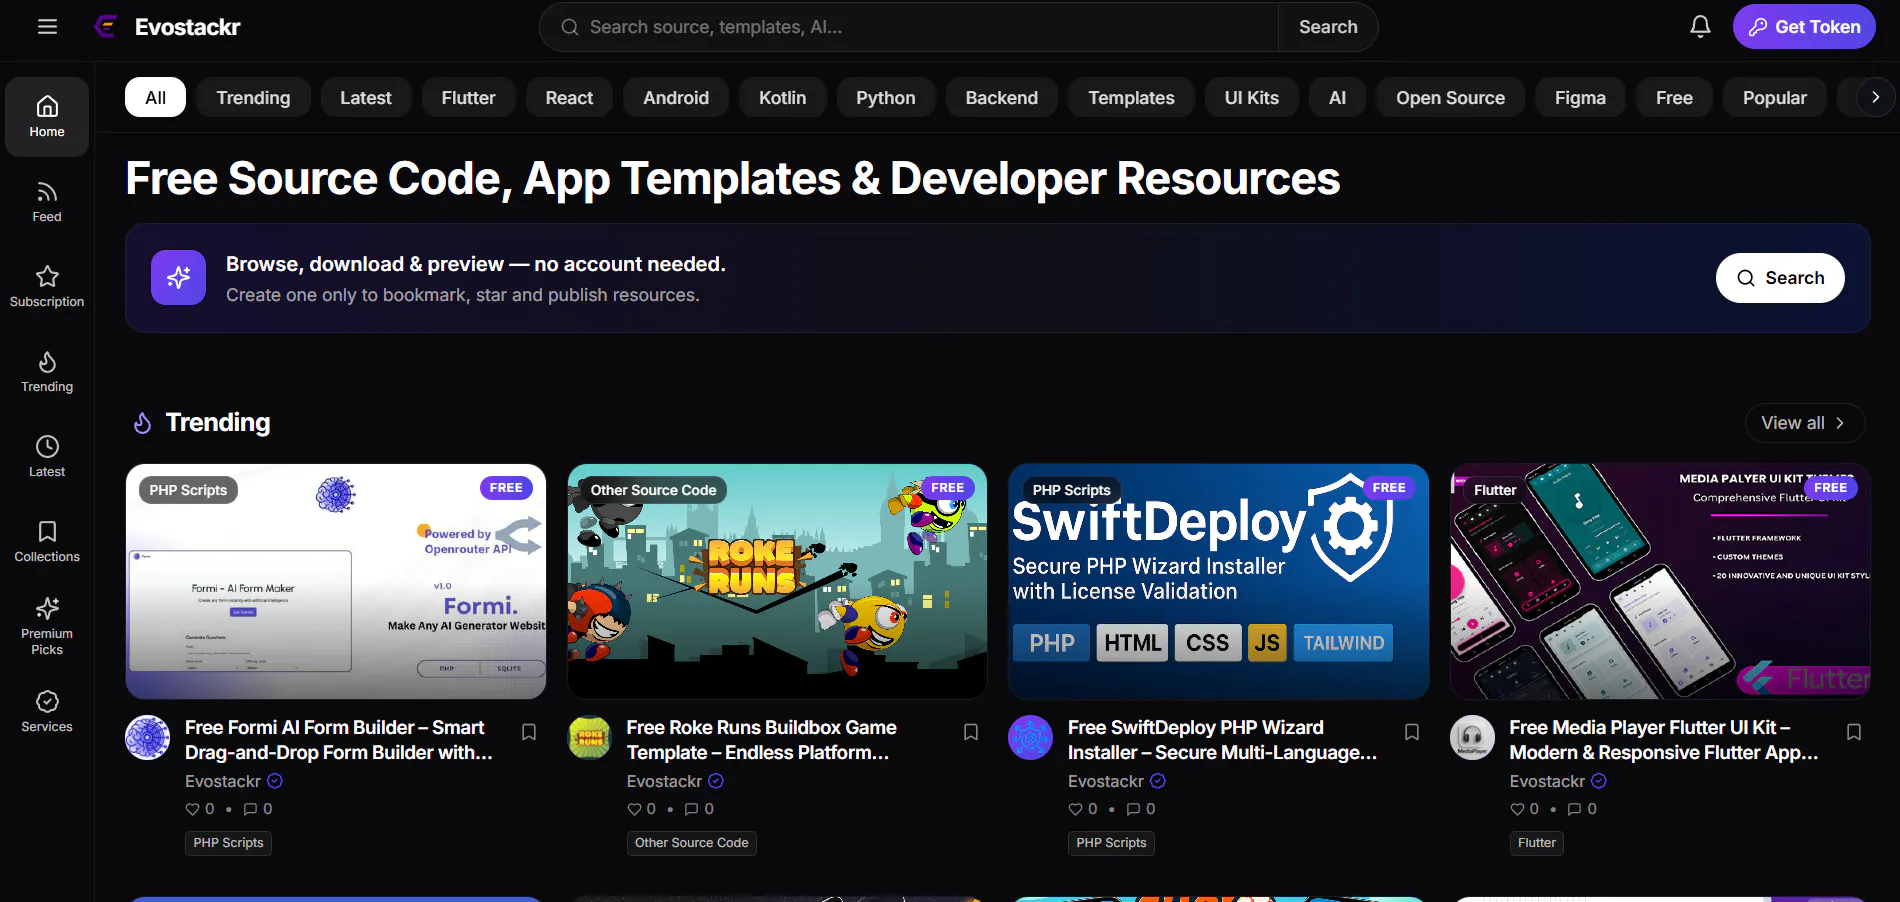Open Premium Picks in sidebar

(47, 627)
